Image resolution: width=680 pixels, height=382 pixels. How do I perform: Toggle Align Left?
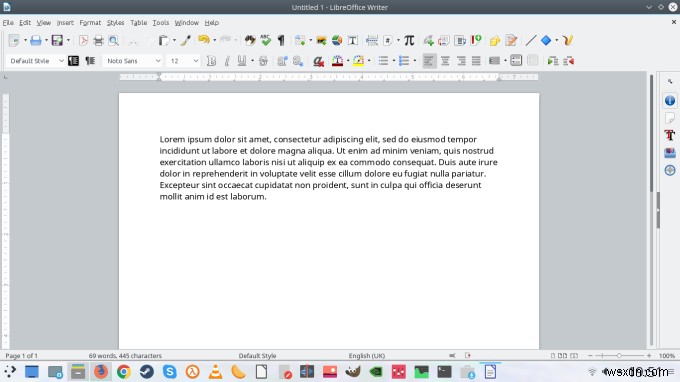pyautogui.click(x=429, y=61)
